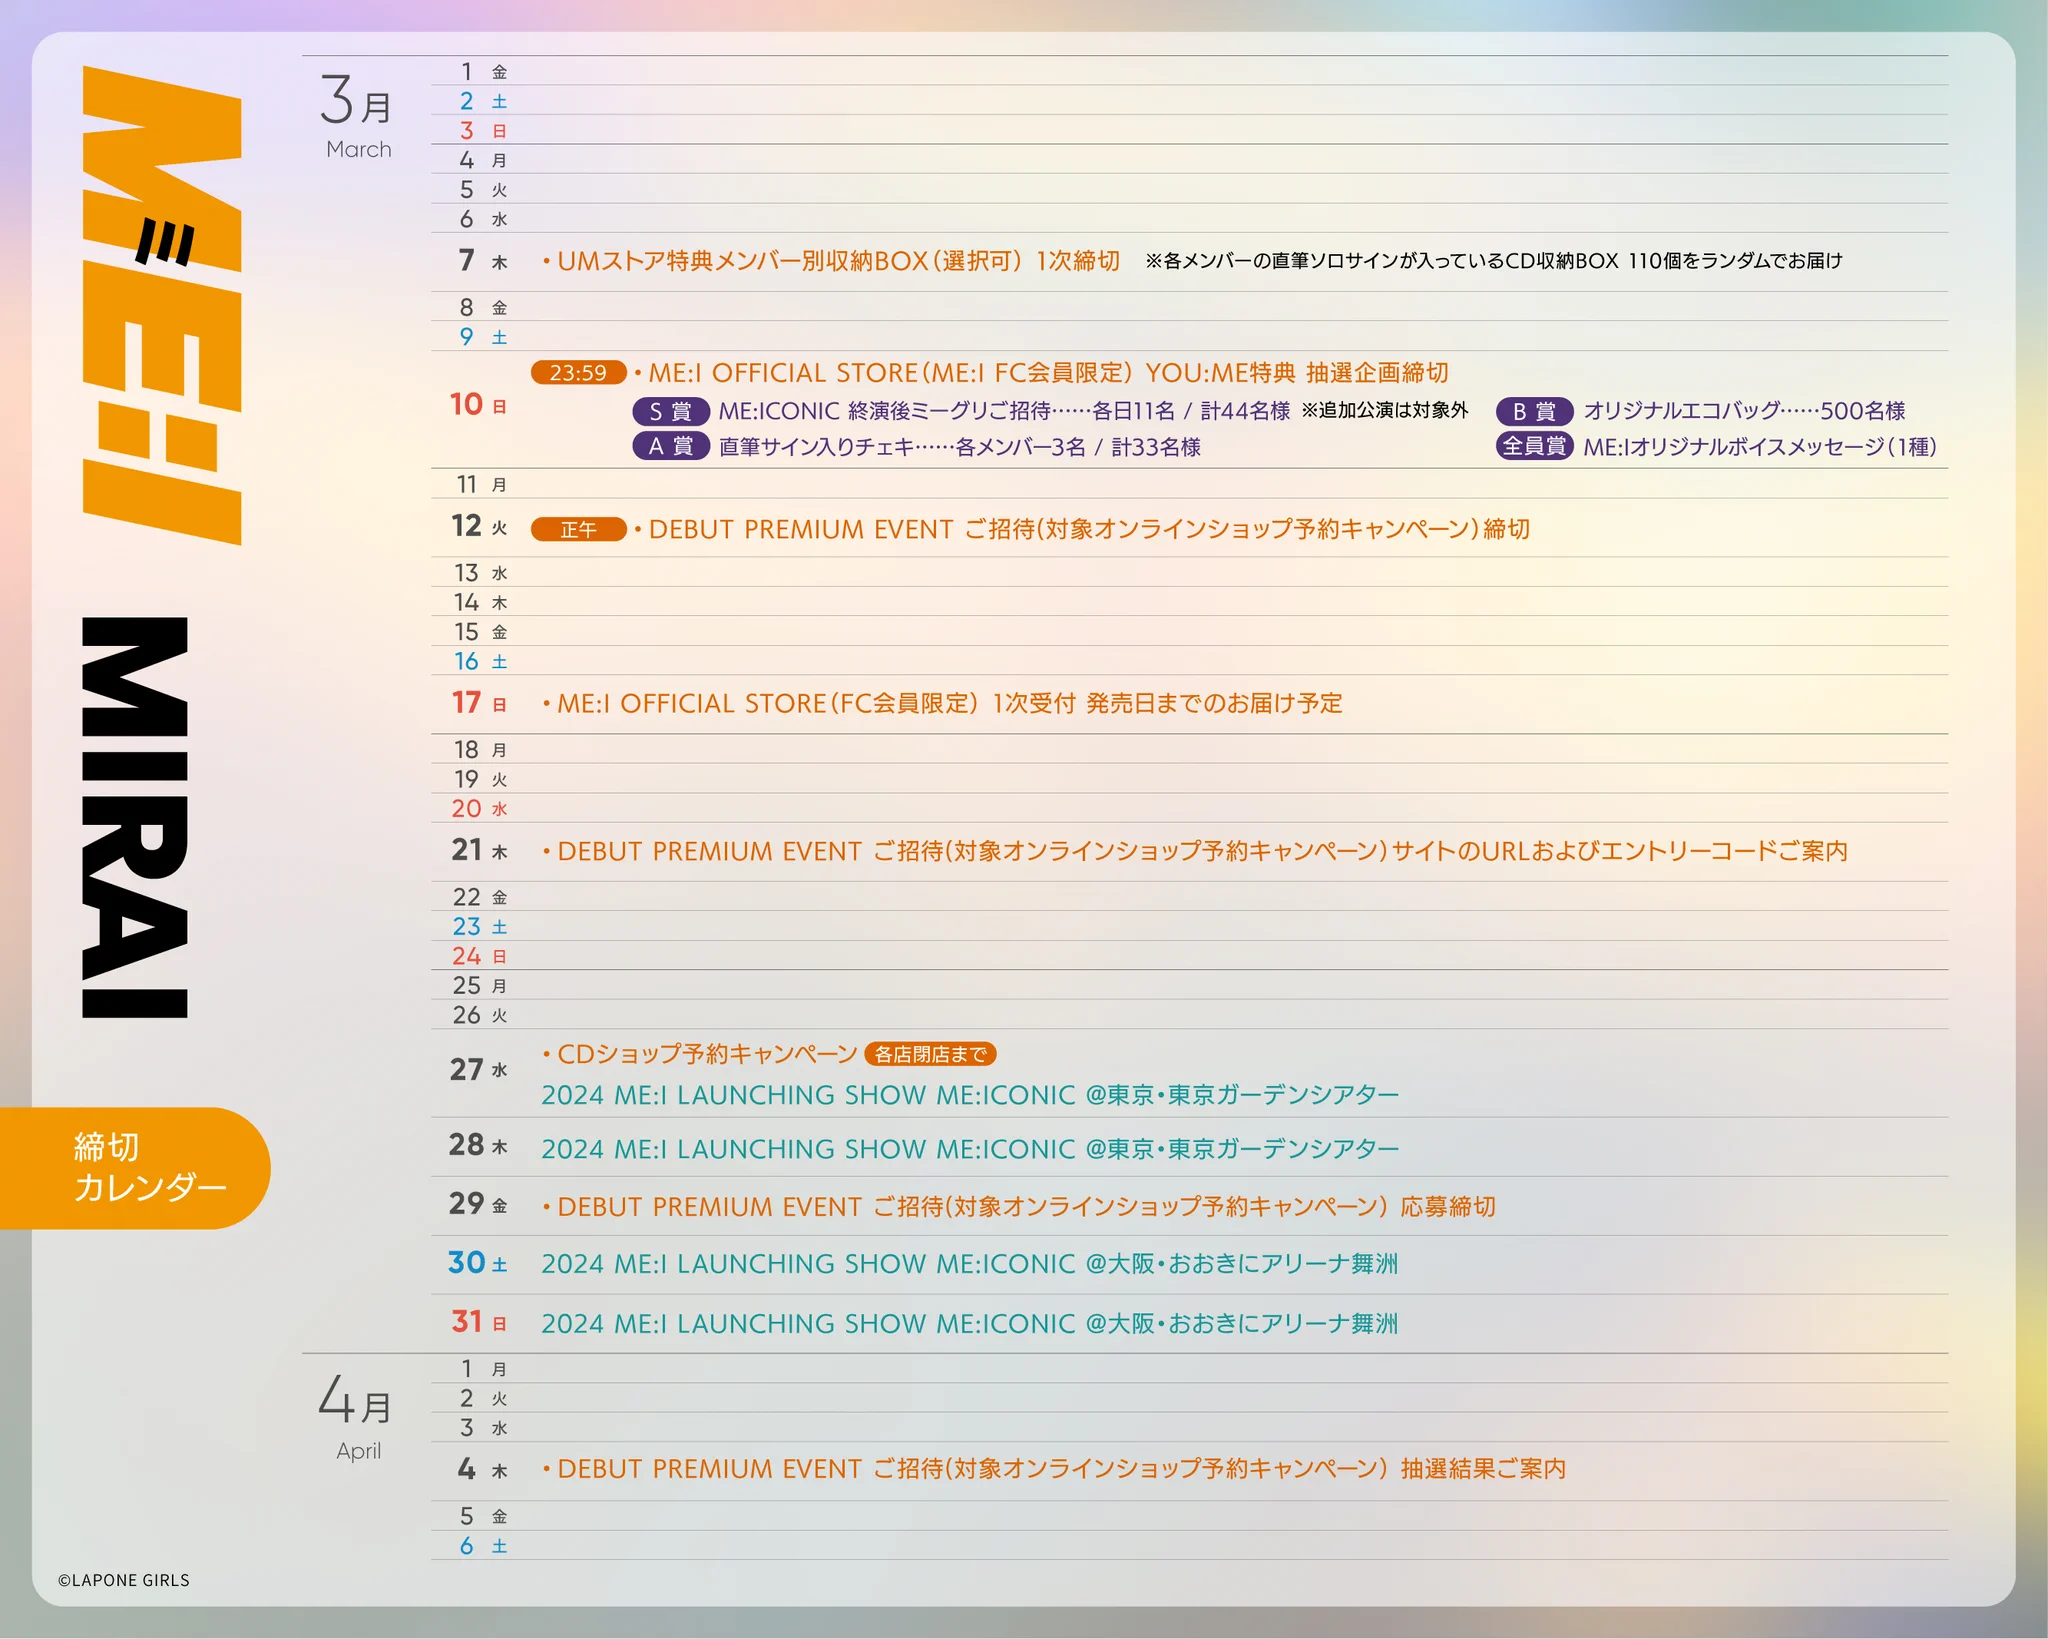Click the 応募締切 entry on March 29
The image size is (2048, 1639).
tap(1019, 1207)
